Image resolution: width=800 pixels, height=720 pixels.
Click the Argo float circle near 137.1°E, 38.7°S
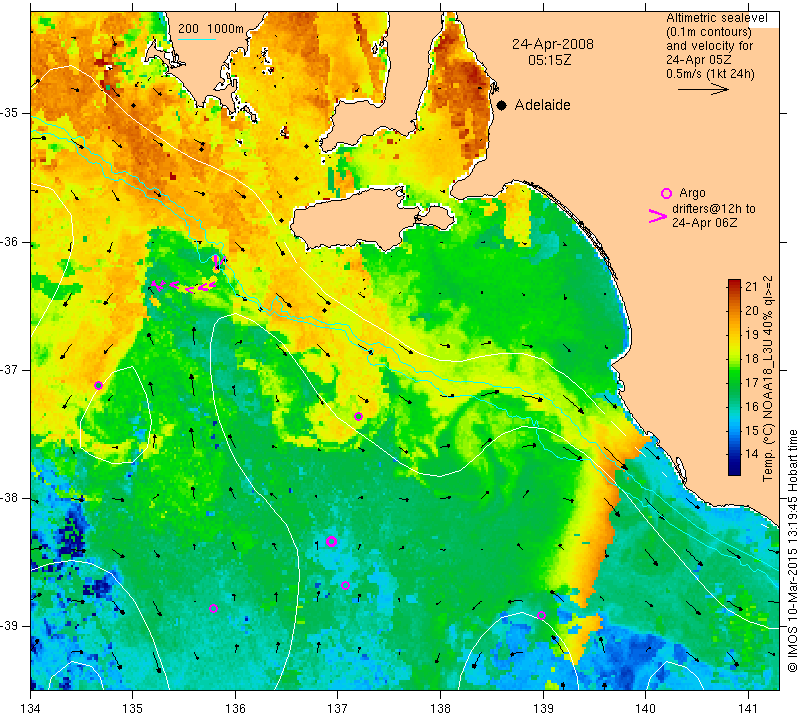tap(345, 585)
